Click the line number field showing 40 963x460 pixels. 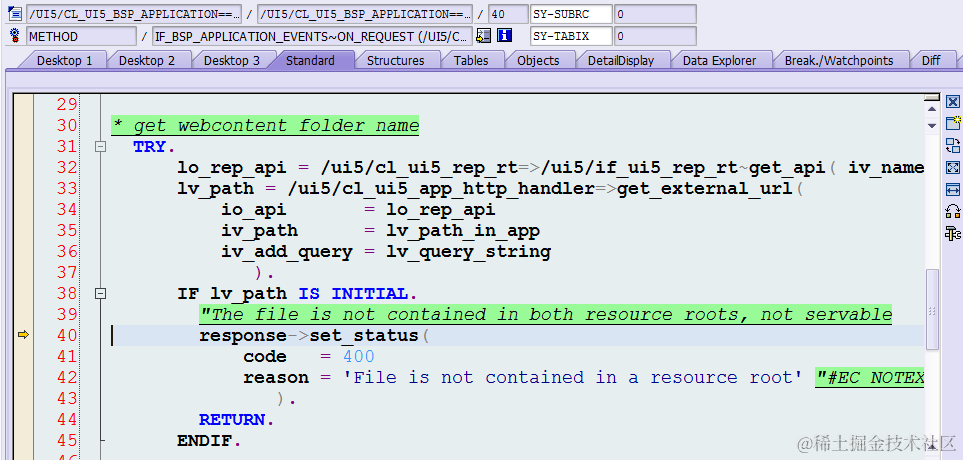[508, 14]
